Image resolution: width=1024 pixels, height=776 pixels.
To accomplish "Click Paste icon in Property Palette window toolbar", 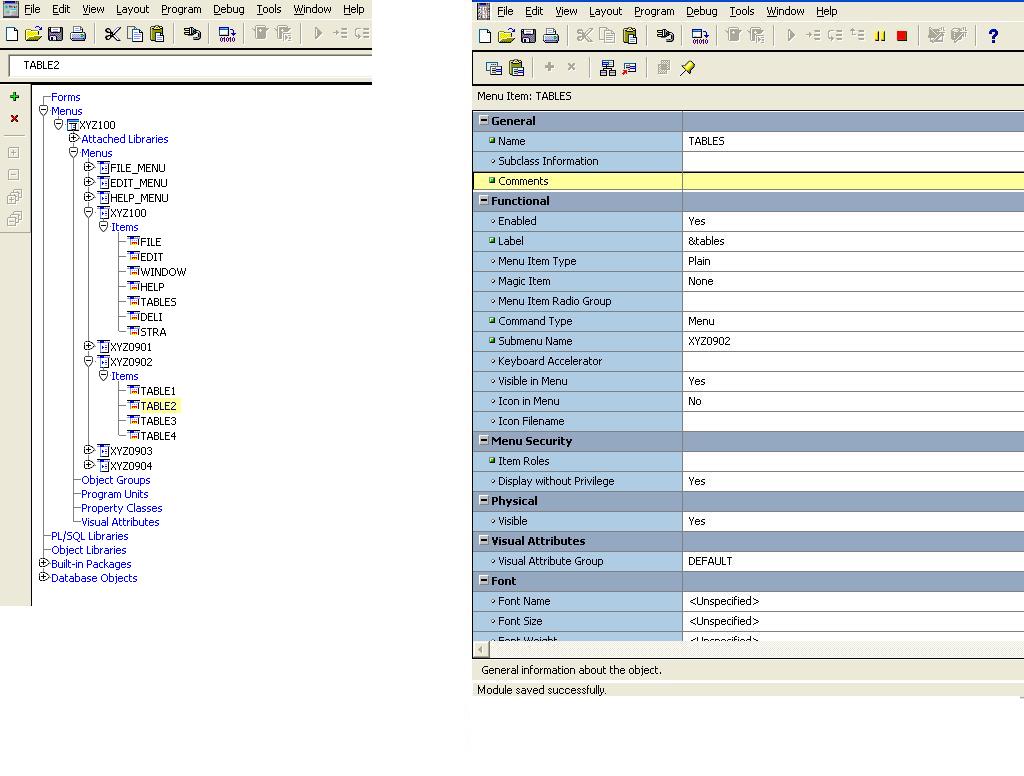I will [630, 35].
